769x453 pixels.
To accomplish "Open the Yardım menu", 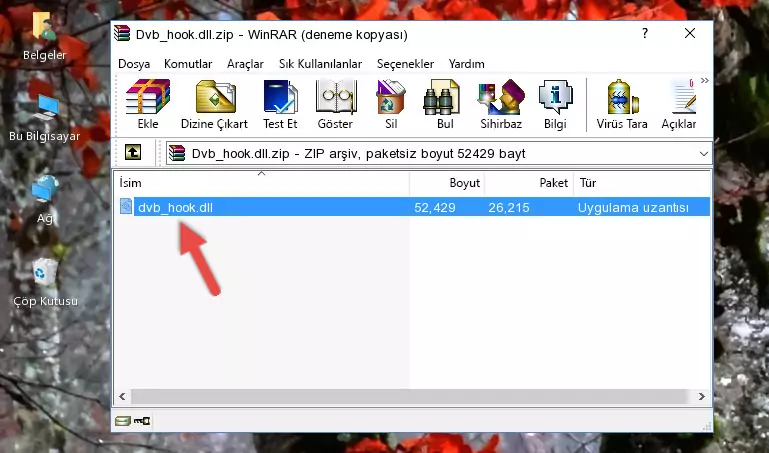I will [466, 64].
